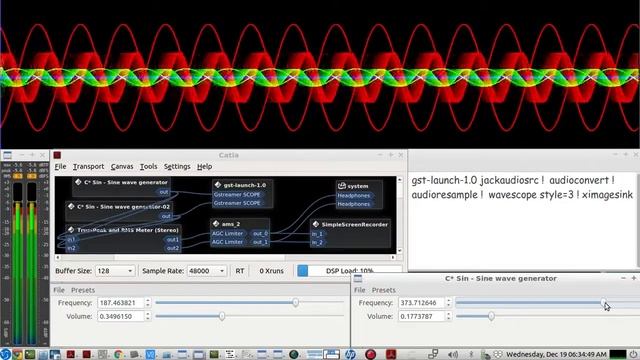Click the gst-launch-1.0 command text in editor window
Screen dimensions: 640x360
(522, 187)
